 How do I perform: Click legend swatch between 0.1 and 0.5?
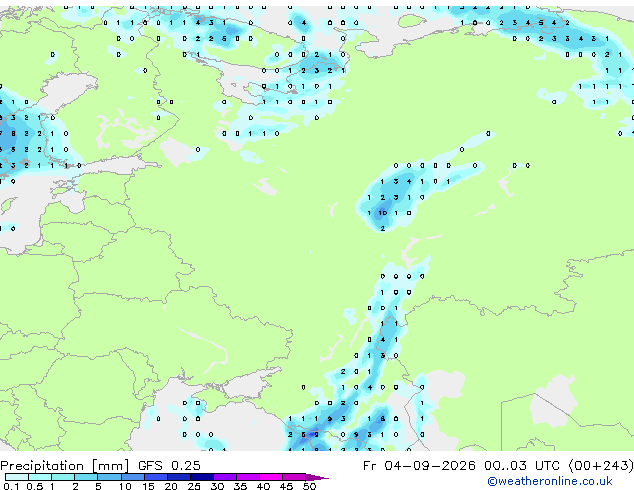17,477
